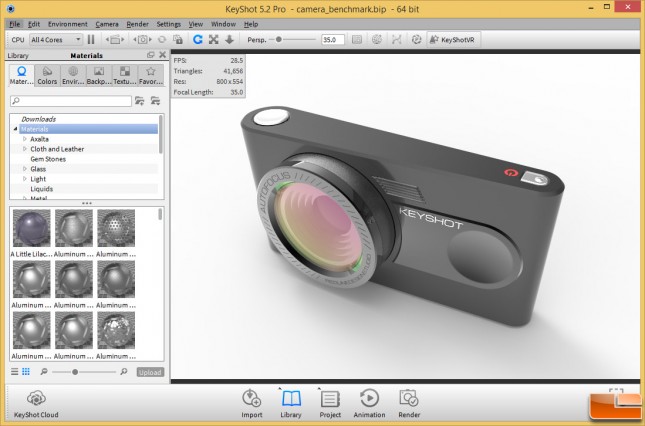Click the focal length field showing 35.0

[332, 39]
